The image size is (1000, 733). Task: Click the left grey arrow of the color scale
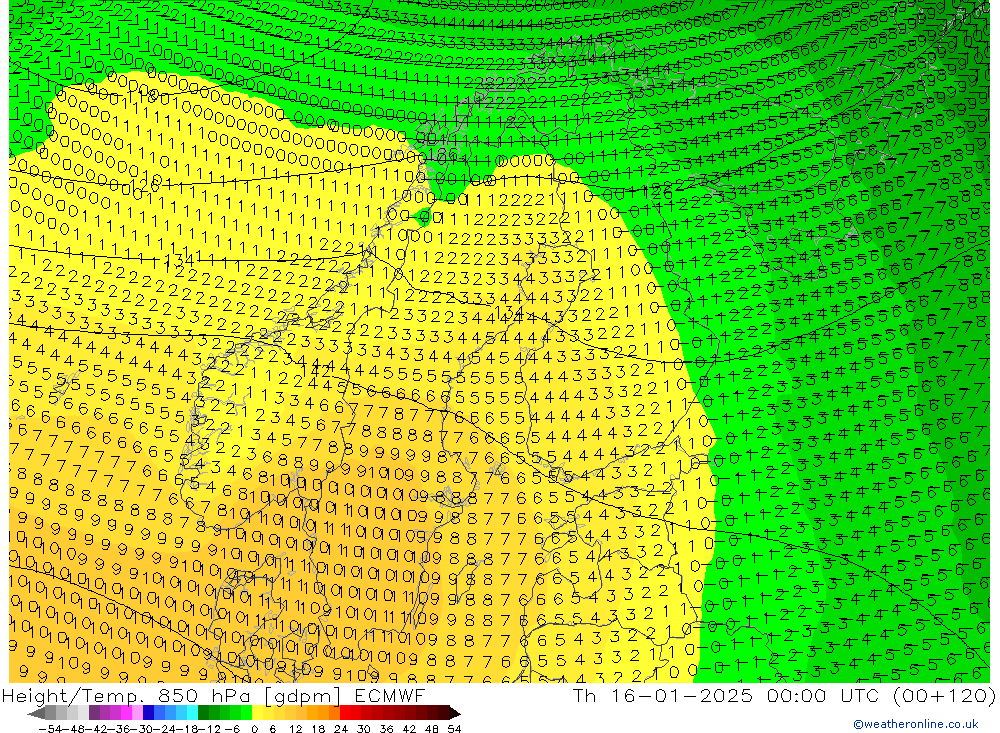[x=36, y=713]
